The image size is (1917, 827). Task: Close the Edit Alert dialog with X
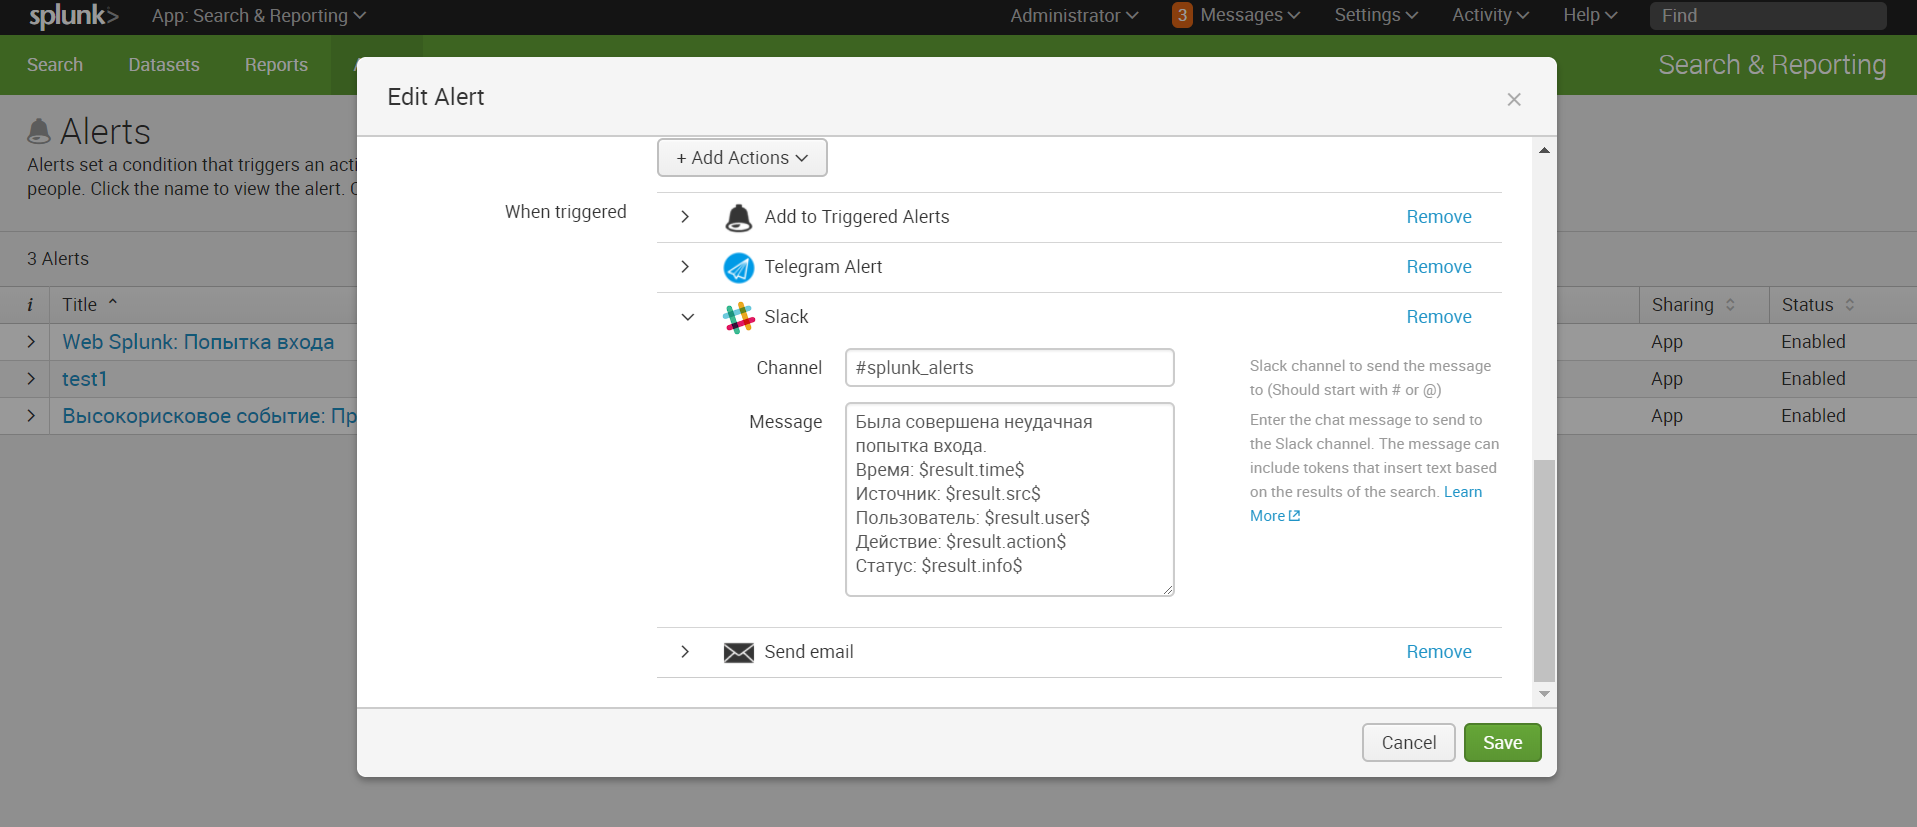(x=1514, y=99)
